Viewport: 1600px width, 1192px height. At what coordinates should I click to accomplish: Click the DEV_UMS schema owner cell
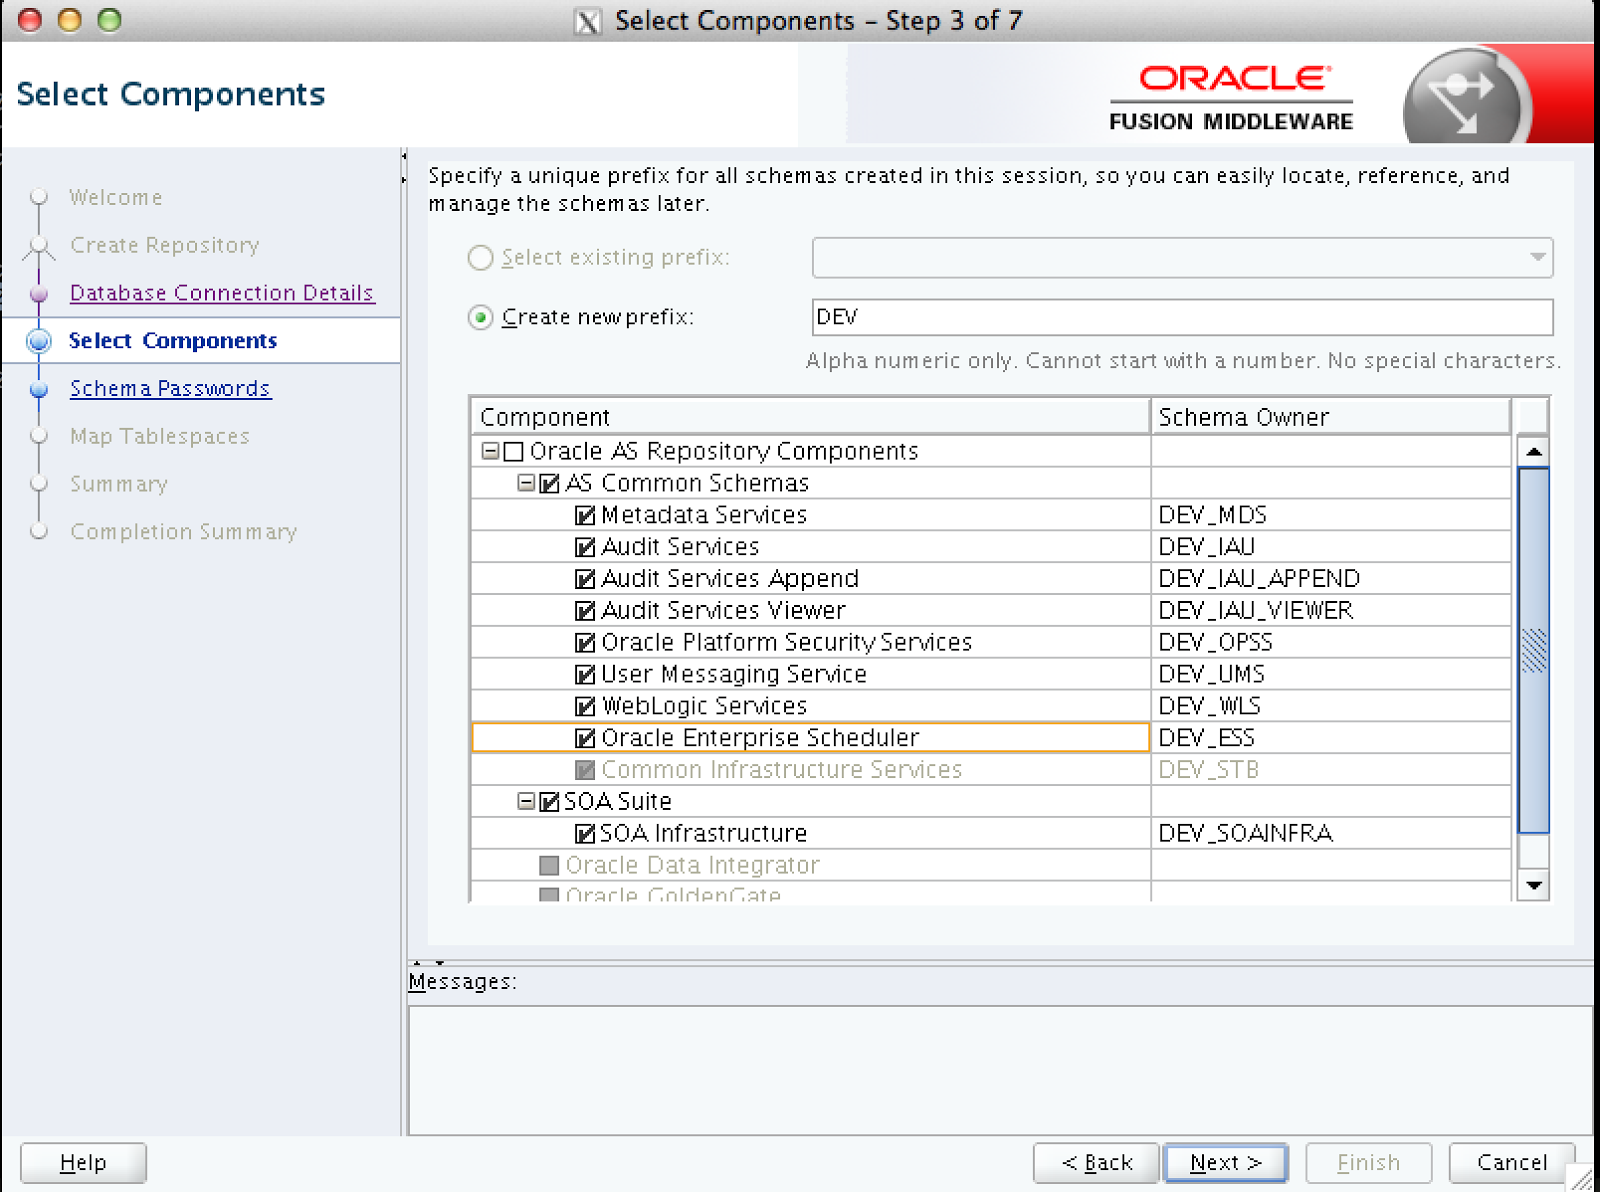[x=1331, y=674]
